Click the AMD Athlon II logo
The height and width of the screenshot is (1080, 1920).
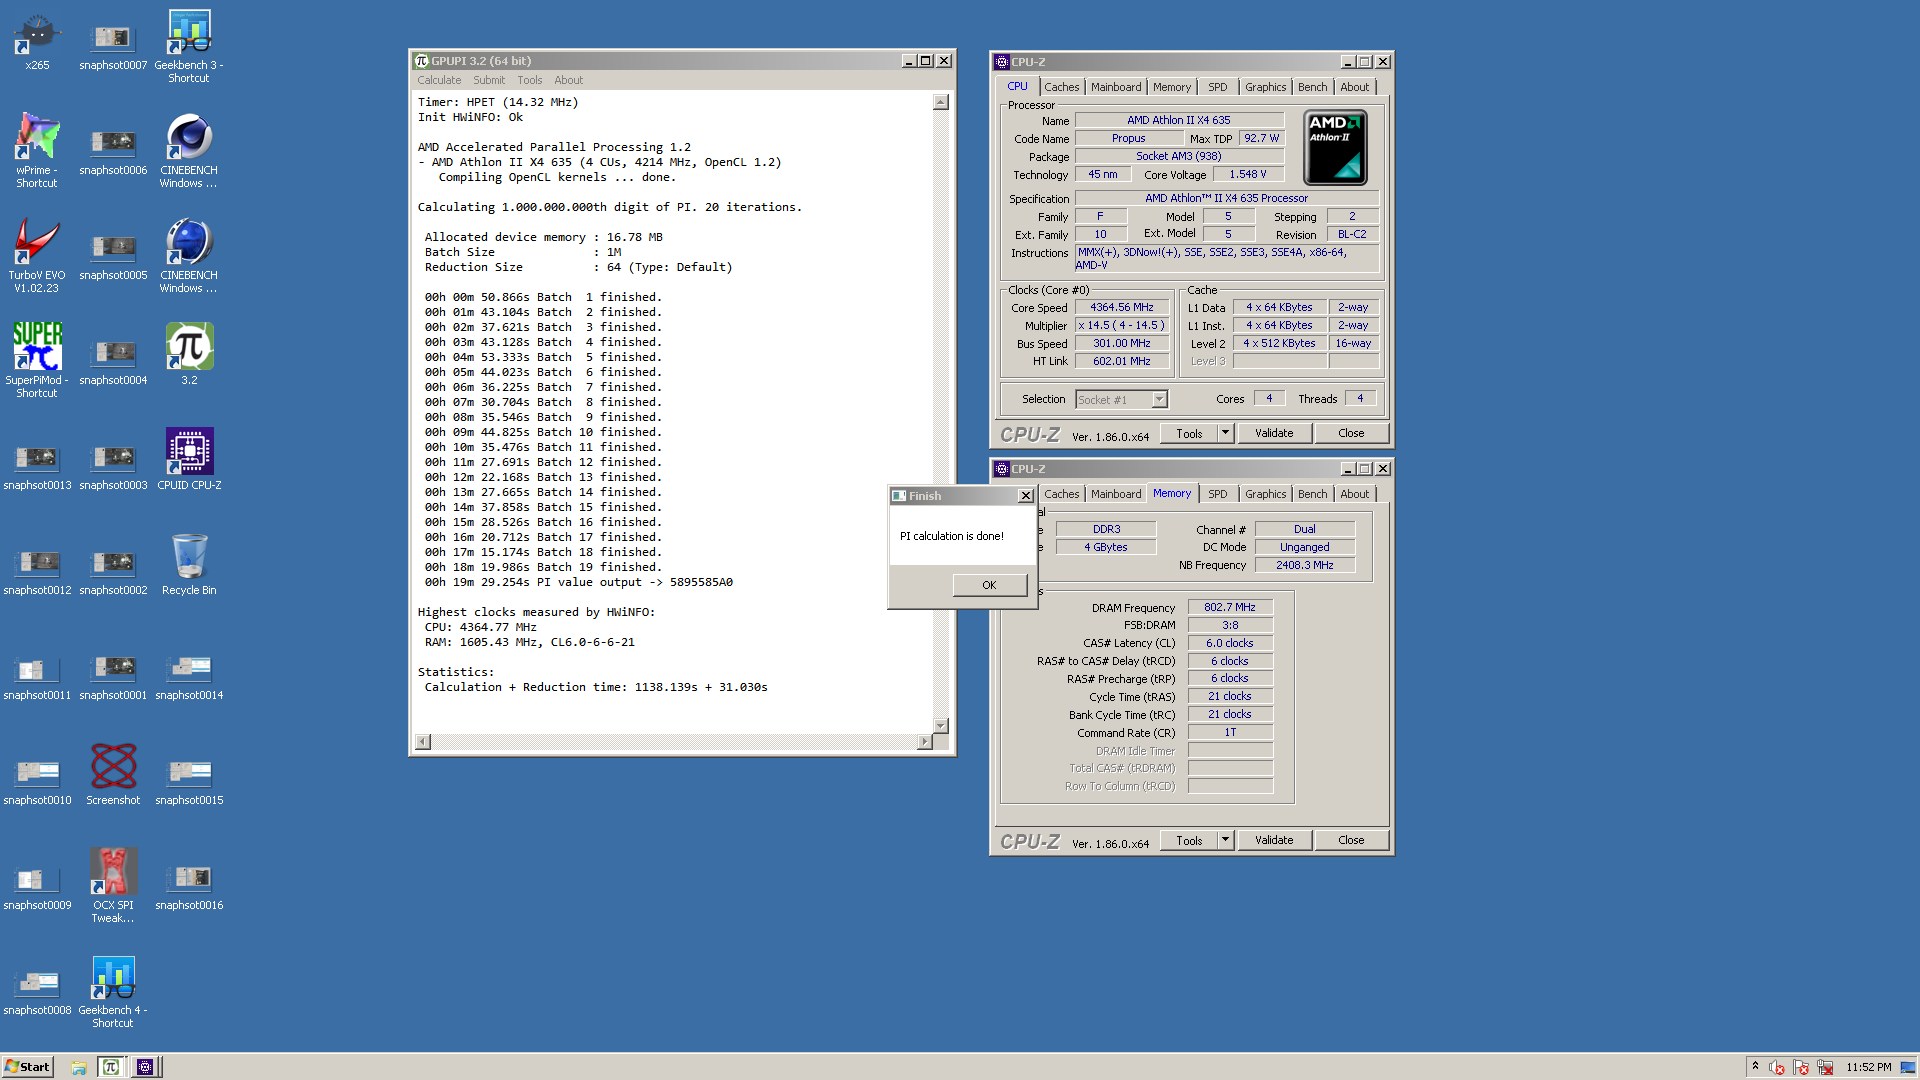point(1335,148)
